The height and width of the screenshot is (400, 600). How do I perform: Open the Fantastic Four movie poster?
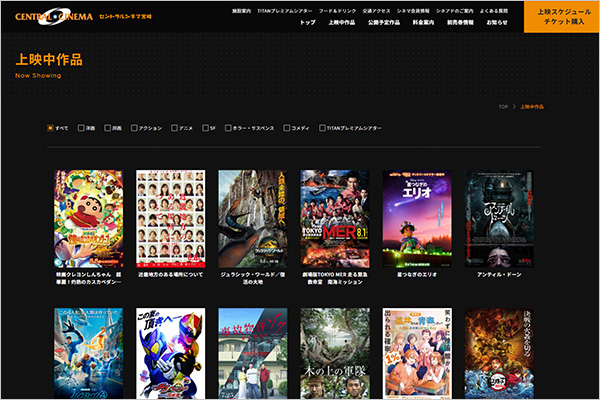point(88,353)
